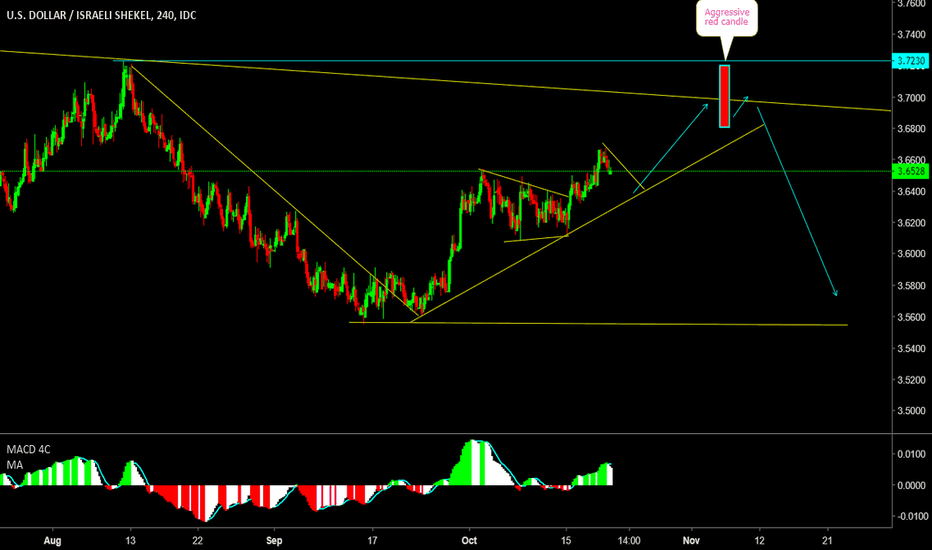
Task: Click 3.6800 on the price axis
Action: click(911, 129)
